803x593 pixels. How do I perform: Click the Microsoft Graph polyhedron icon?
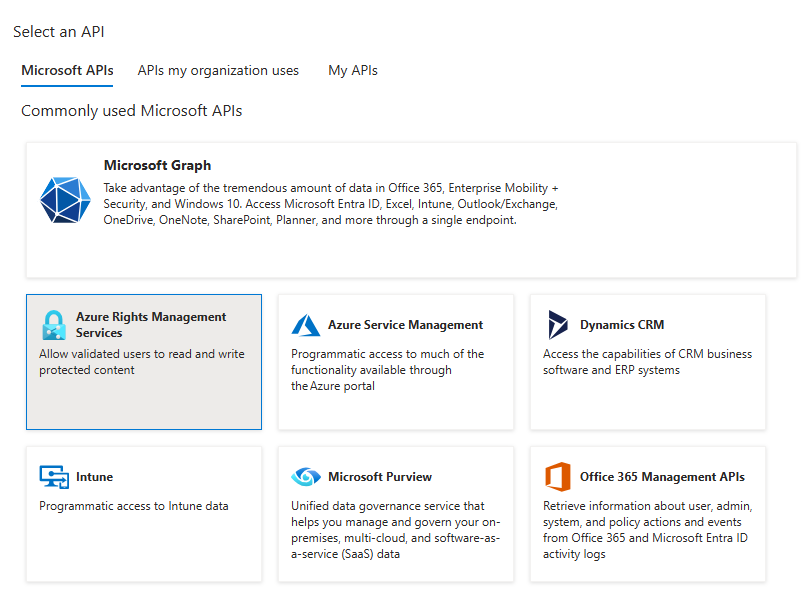coord(66,200)
